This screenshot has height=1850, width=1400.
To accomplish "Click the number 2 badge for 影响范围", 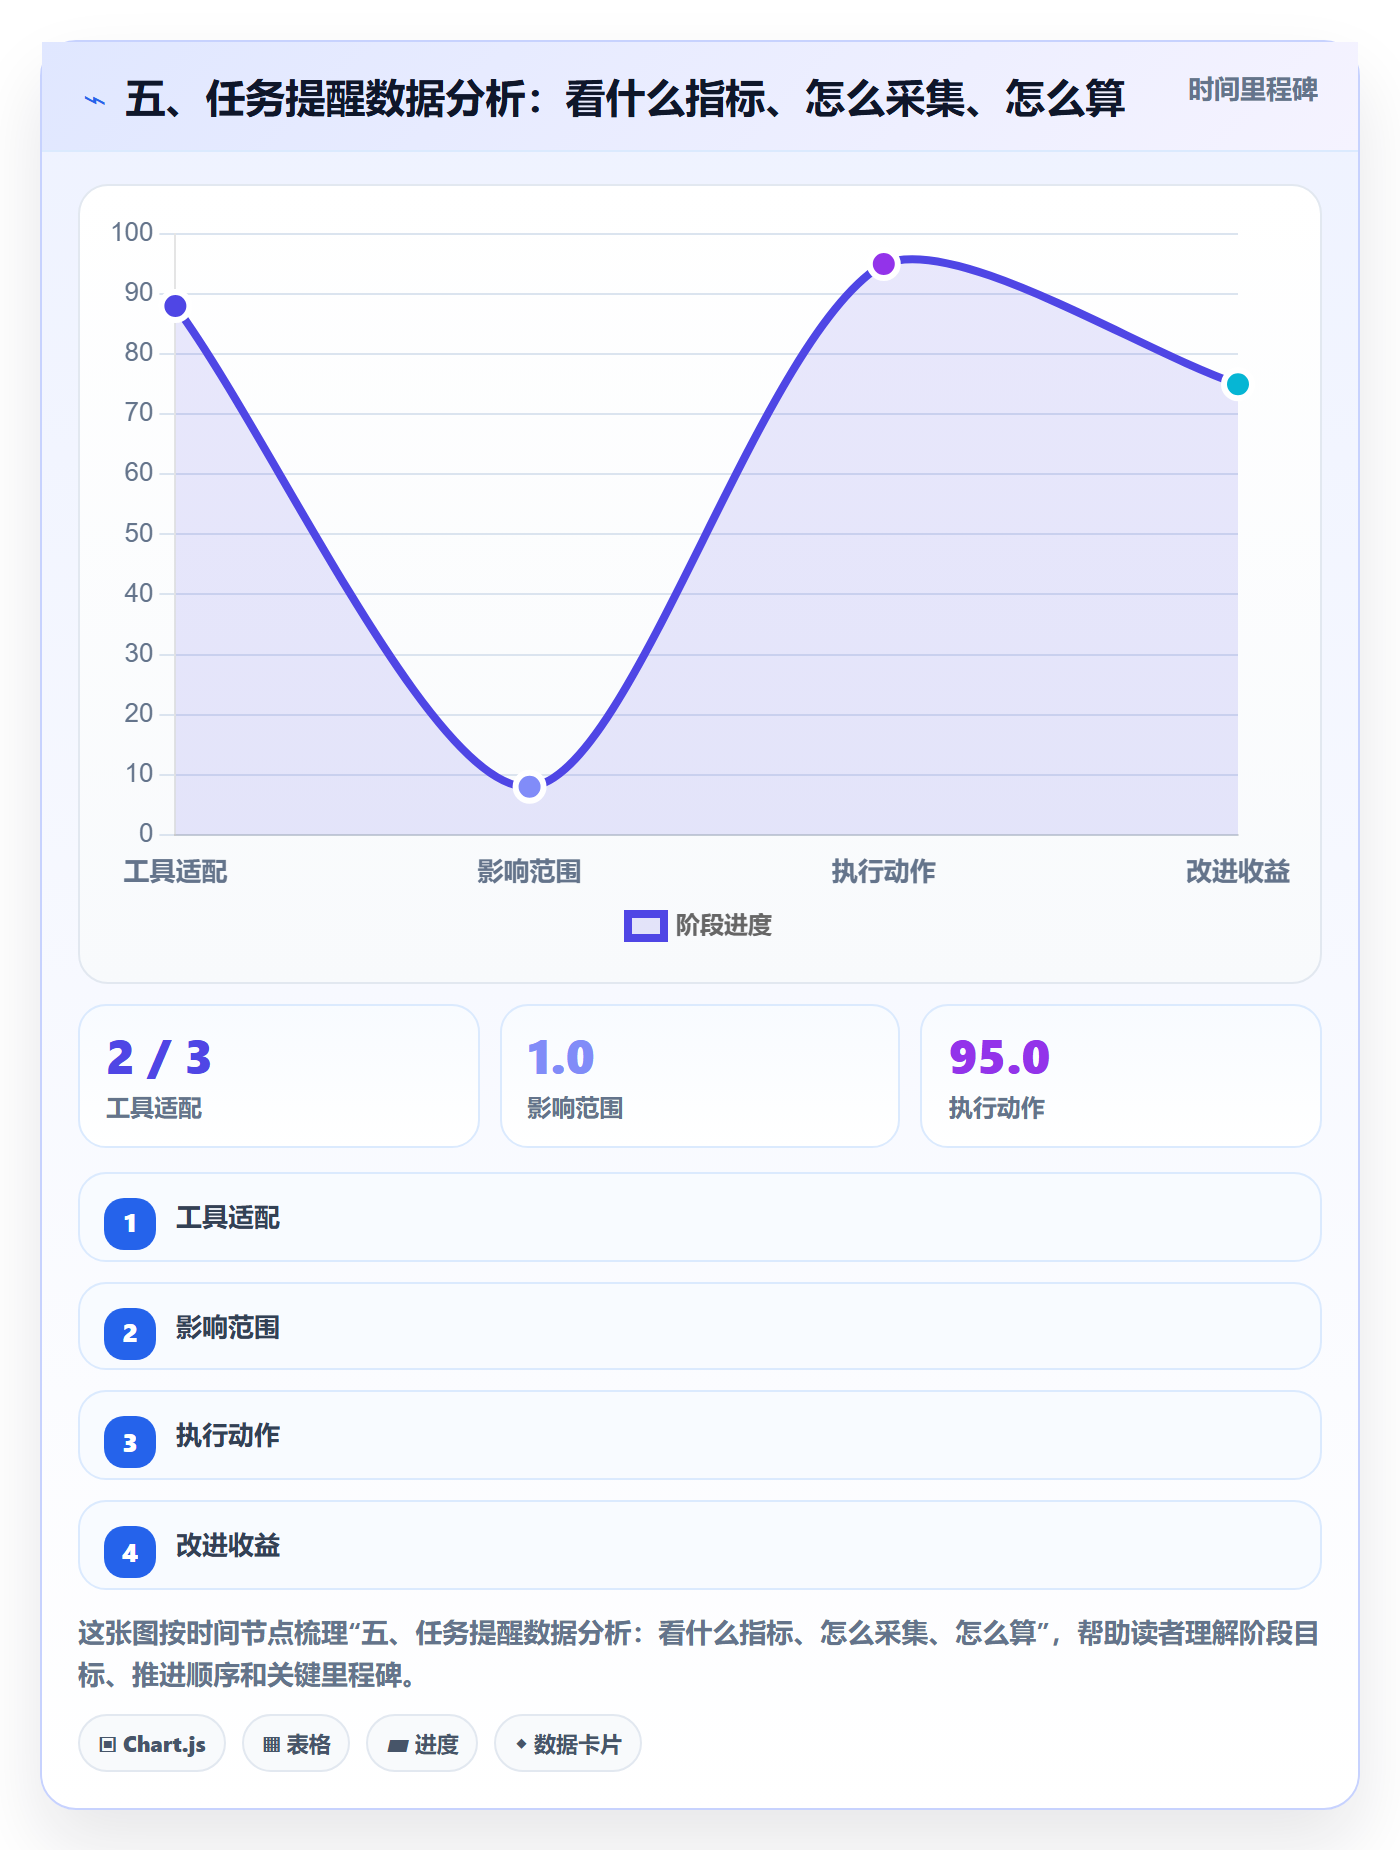I will 130,1333.
